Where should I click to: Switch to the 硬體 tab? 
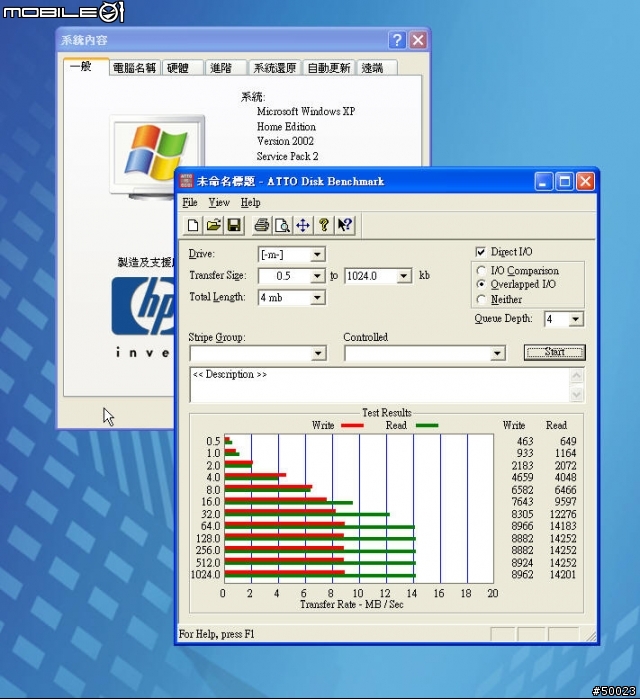183,68
